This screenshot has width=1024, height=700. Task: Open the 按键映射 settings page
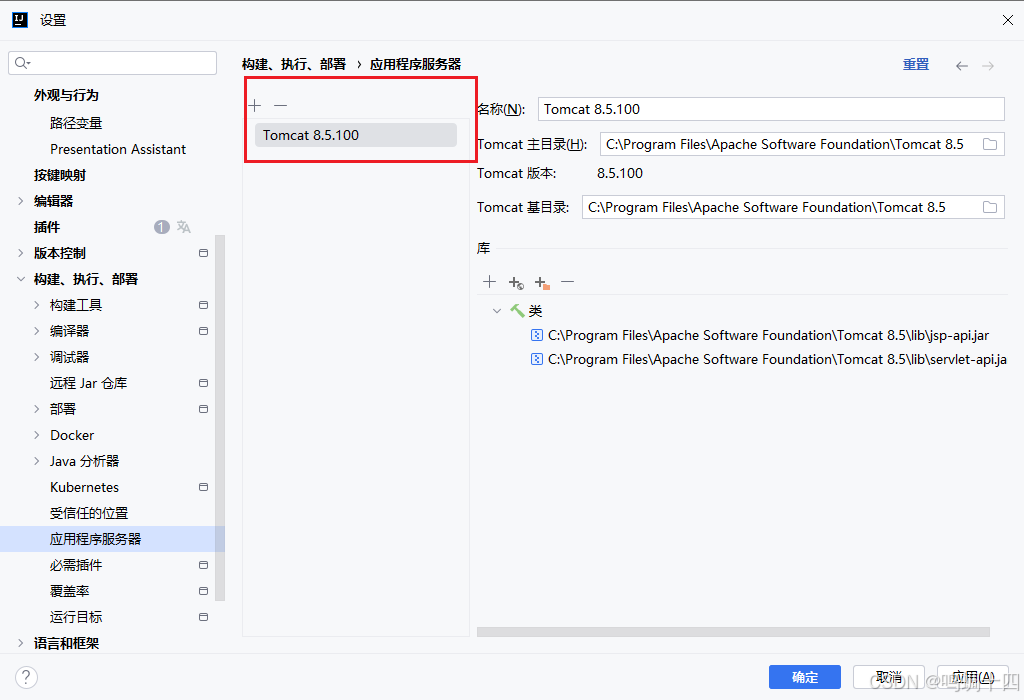click(x=59, y=175)
